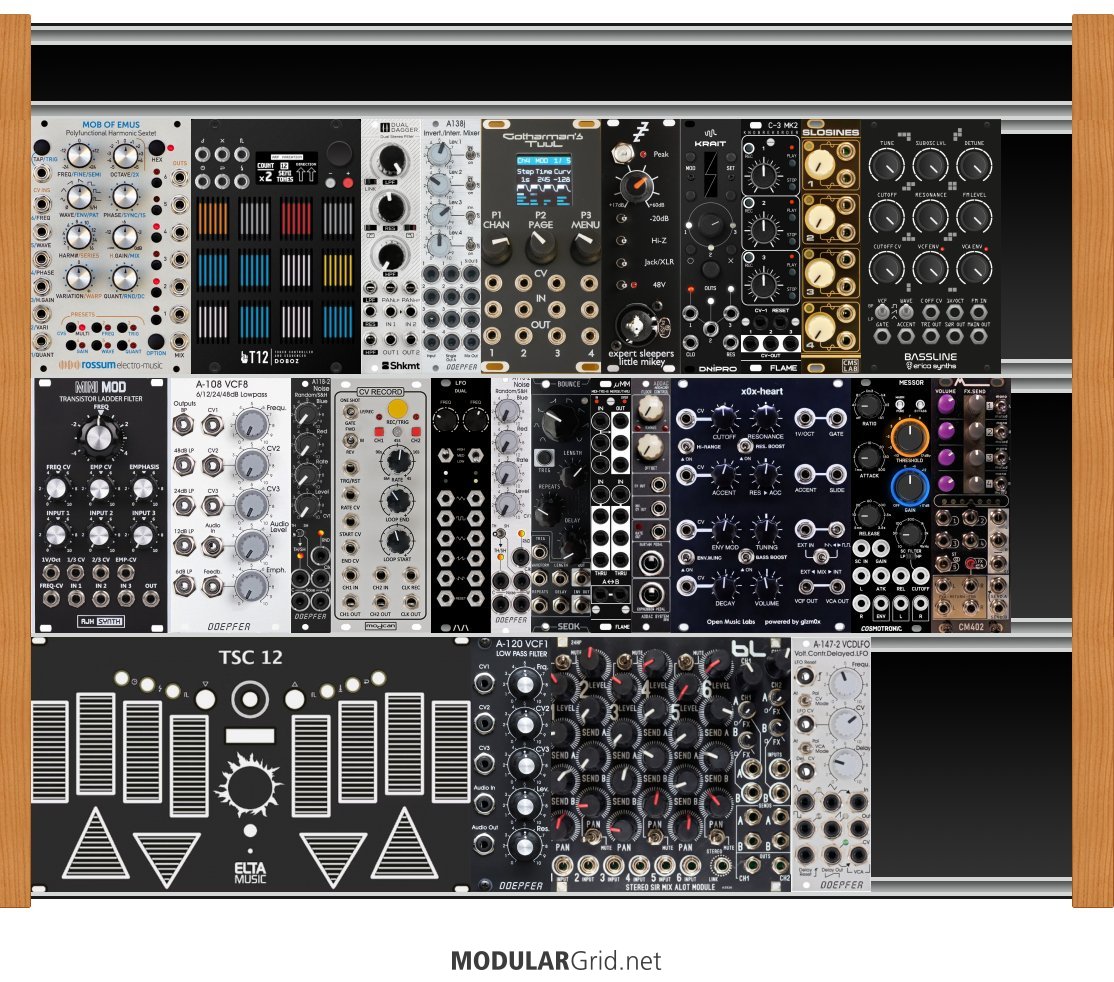
Task: Click the T12 display showing COUNT x2
Action: pyautogui.click(x=285, y=169)
